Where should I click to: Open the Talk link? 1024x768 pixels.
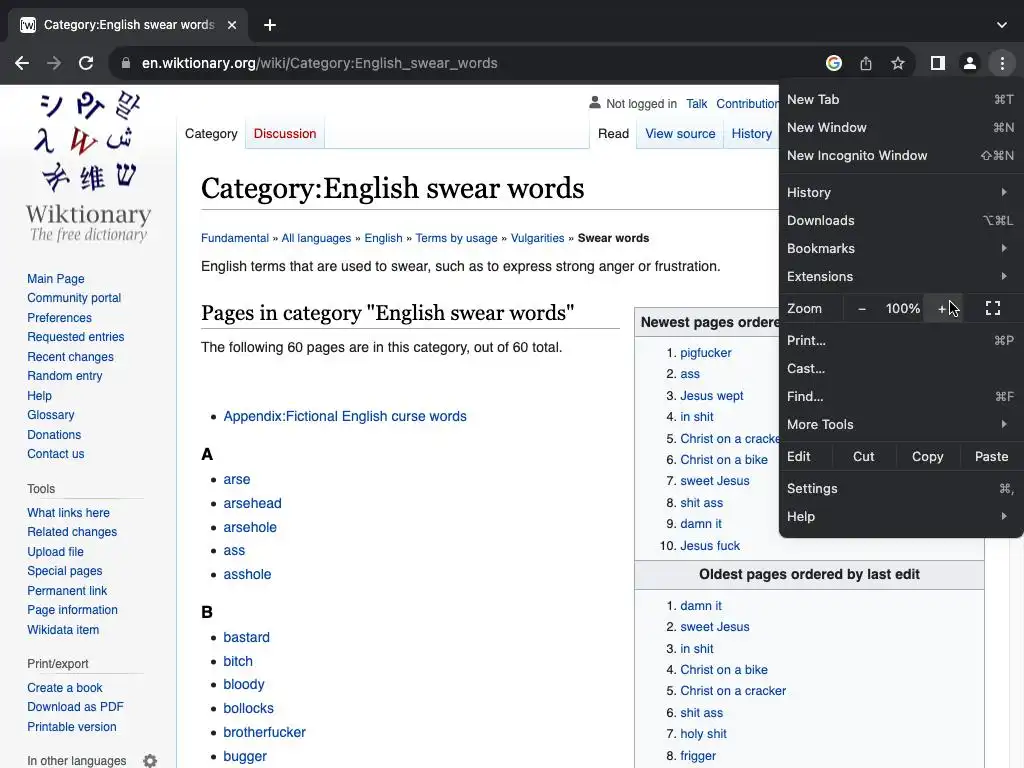pos(696,104)
